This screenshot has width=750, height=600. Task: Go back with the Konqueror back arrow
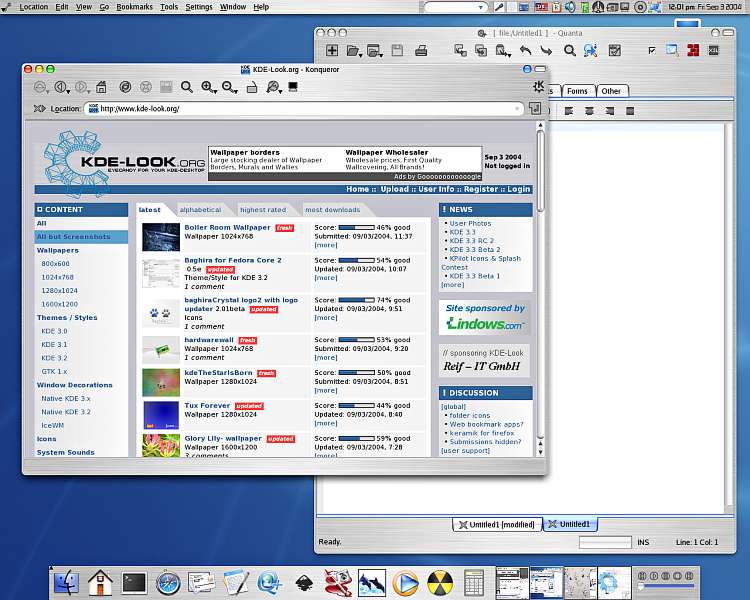[x=60, y=87]
